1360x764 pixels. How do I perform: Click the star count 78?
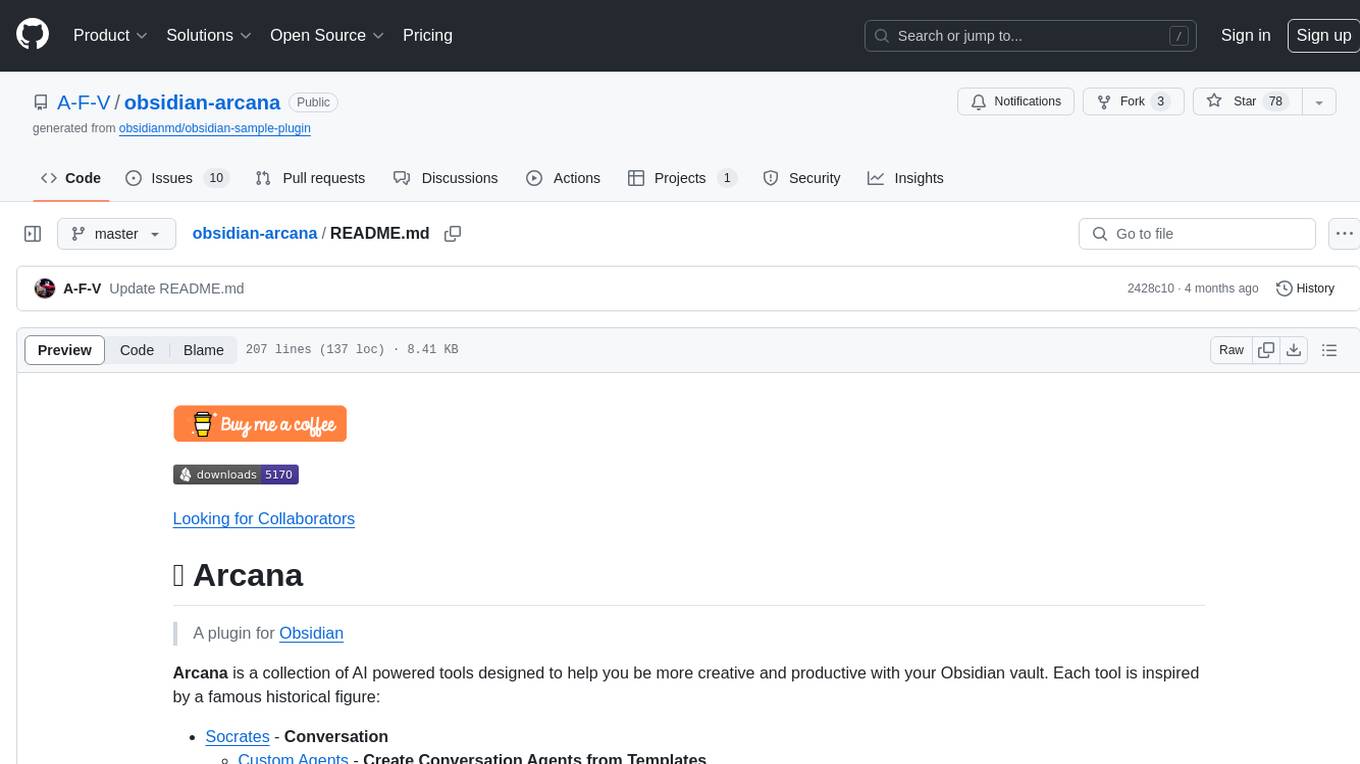coord(1275,102)
